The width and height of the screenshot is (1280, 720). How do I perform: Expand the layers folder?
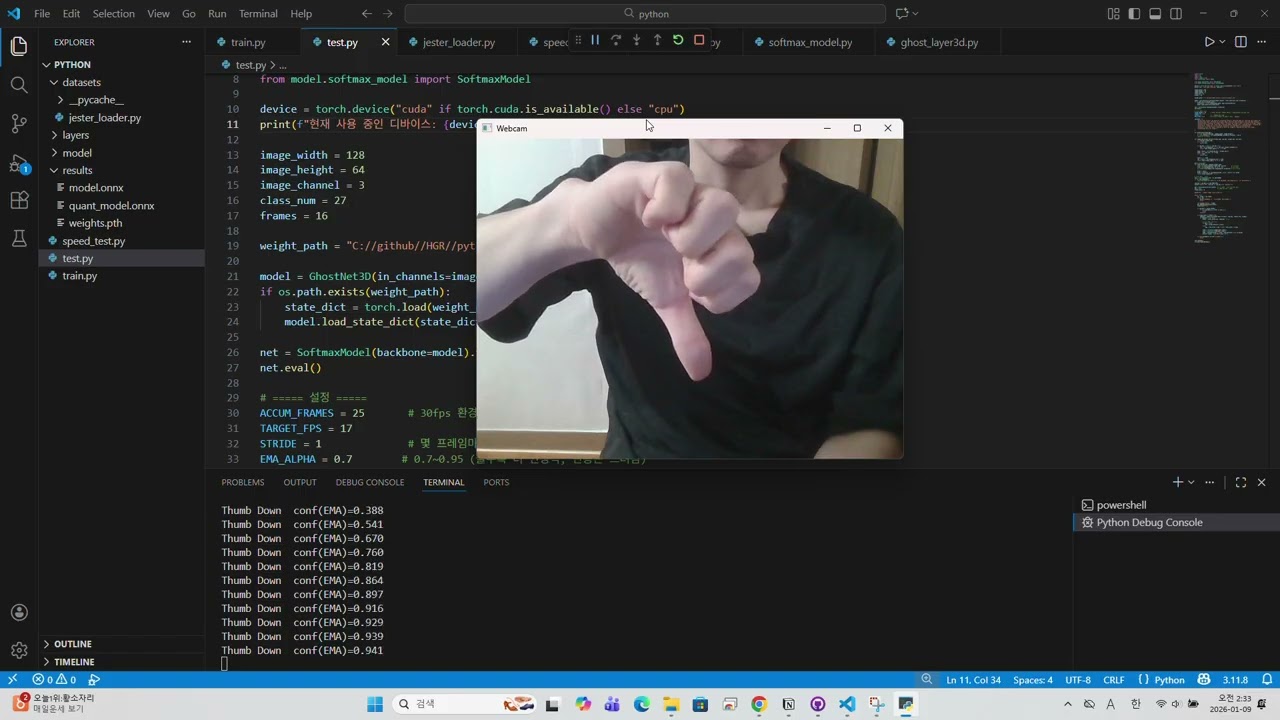tap(76, 135)
